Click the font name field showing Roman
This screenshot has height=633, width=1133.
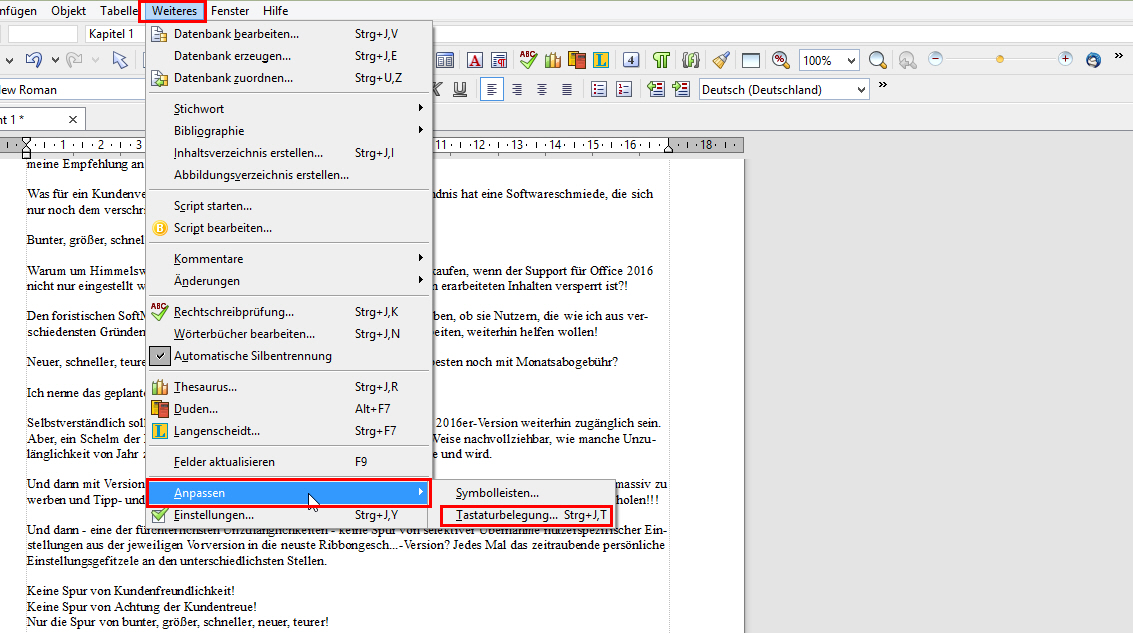point(72,90)
